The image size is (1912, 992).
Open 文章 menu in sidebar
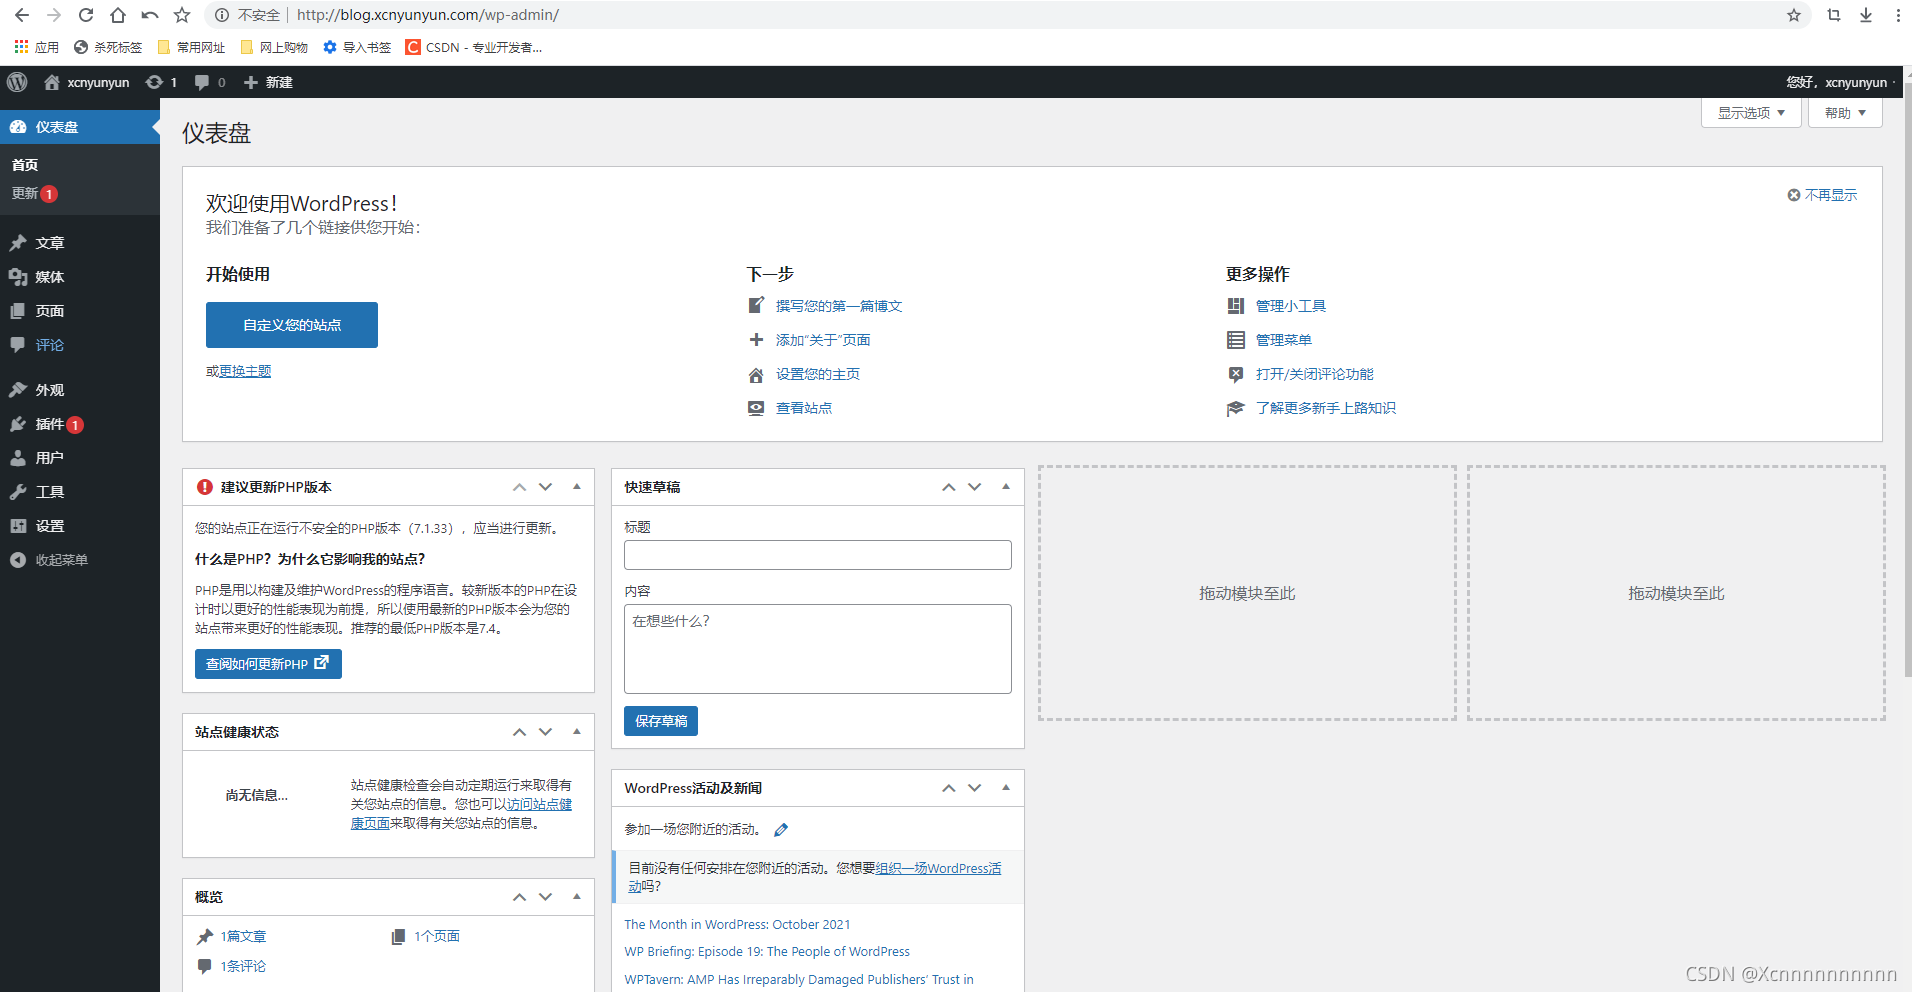[80, 243]
